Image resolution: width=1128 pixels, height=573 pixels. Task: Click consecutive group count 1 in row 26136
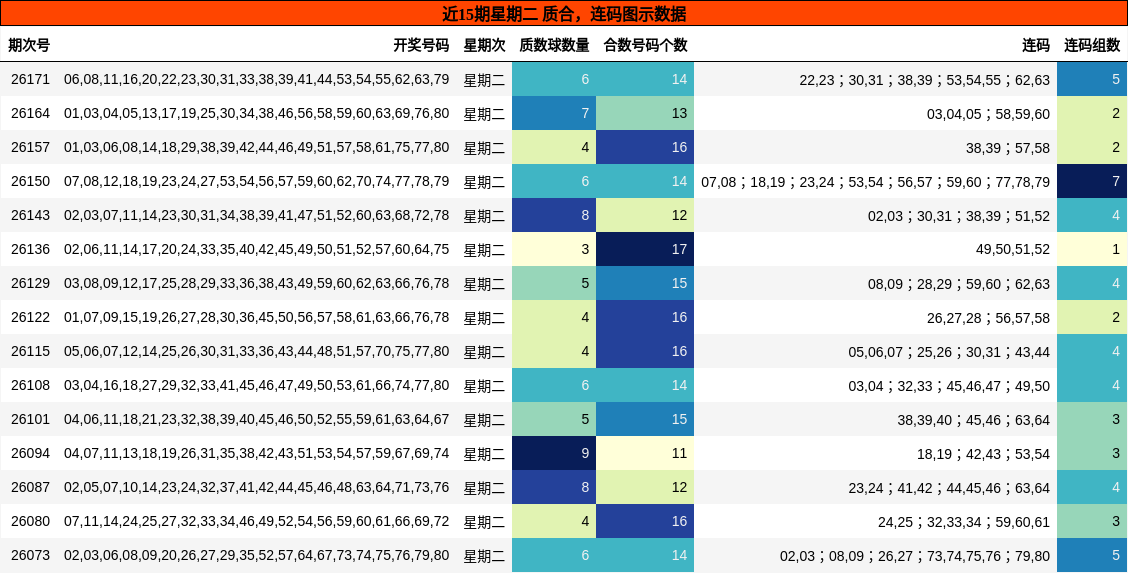[x=1092, y=249]
